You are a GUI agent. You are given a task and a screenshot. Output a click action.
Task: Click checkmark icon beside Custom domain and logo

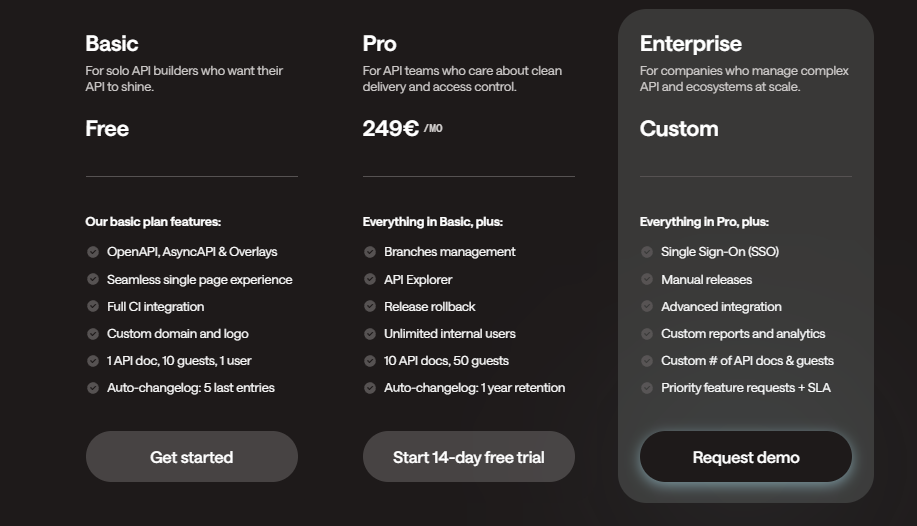(x=93, y=334)
